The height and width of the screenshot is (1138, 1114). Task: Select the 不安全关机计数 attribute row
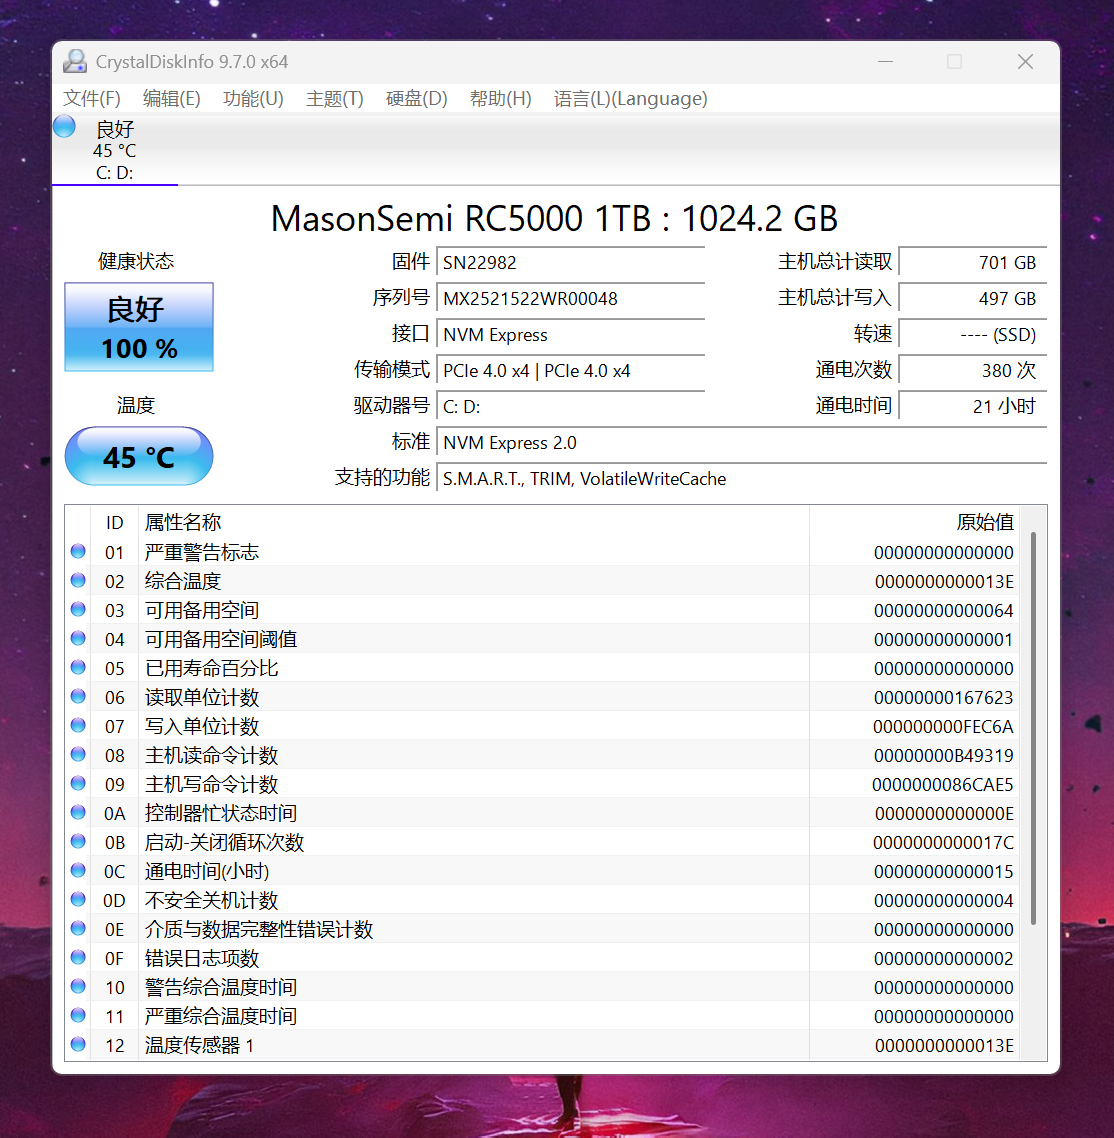pyautogui.click(x=542, y=900)
